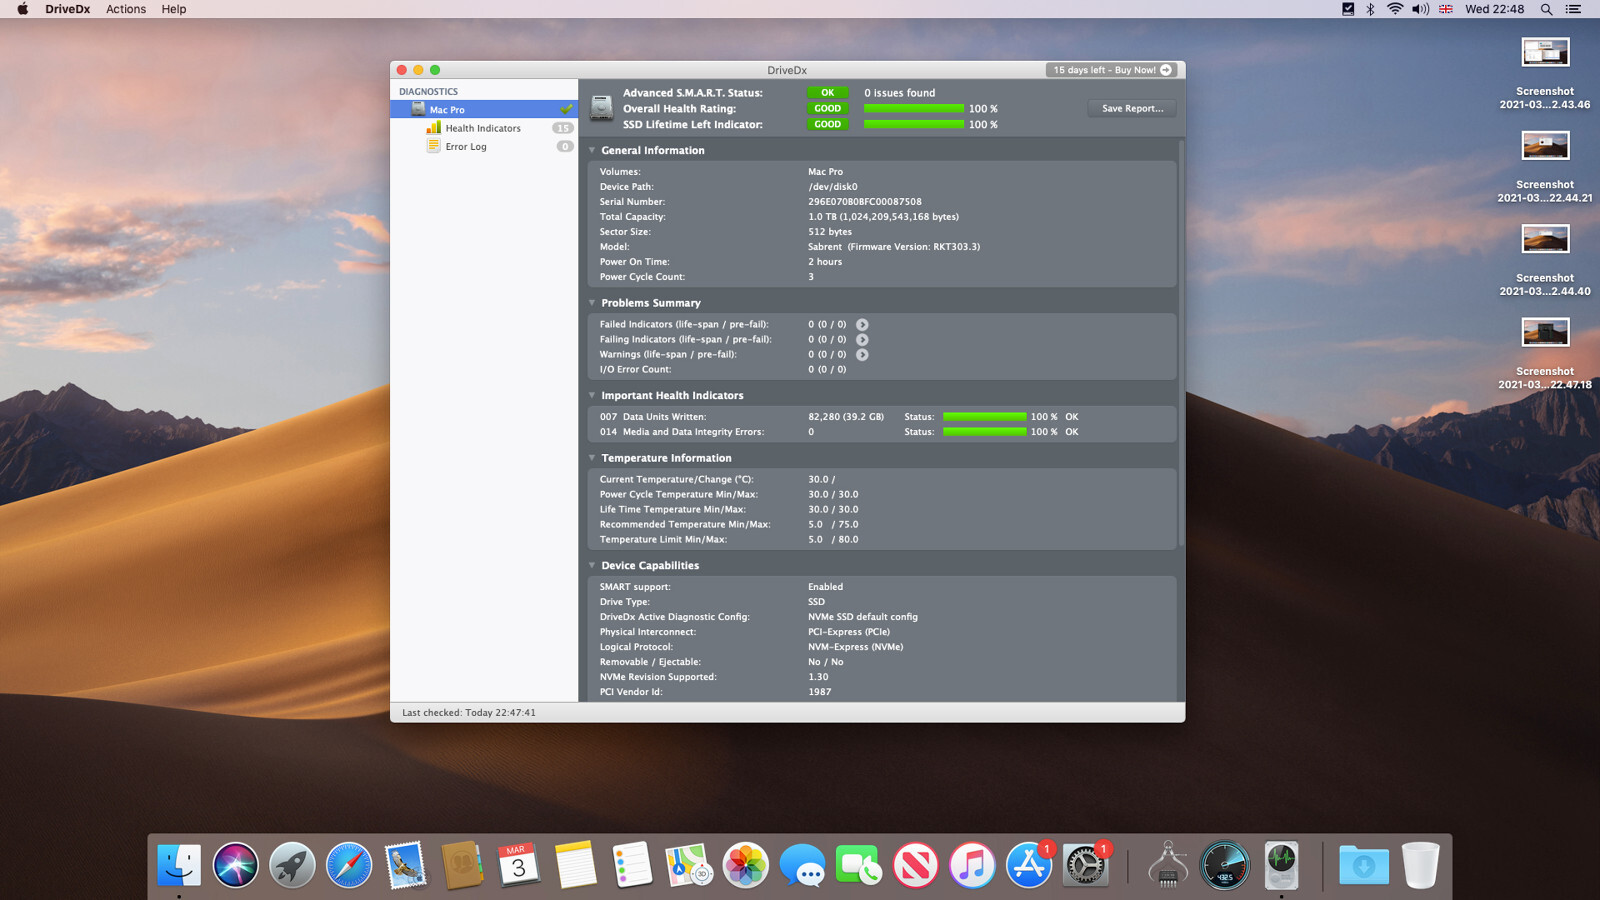Viewport: 1600px width, 900px height.
Task: Open the Help menu
Action: [174, 9]
